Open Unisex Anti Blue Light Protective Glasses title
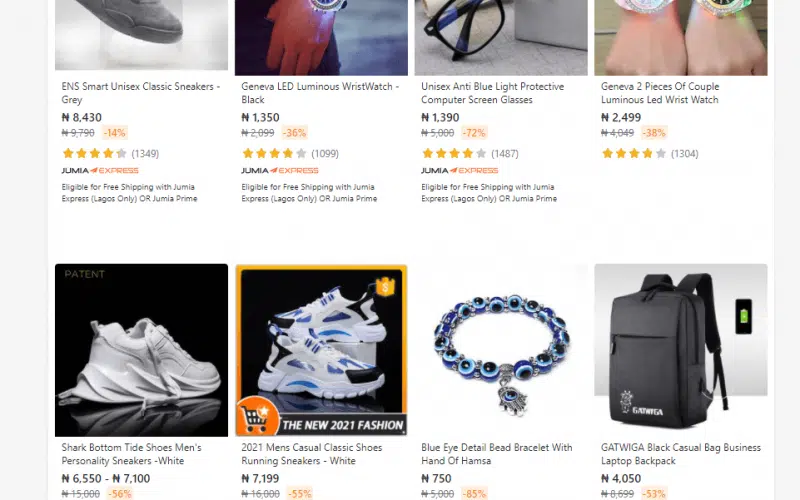 (492, 93)
